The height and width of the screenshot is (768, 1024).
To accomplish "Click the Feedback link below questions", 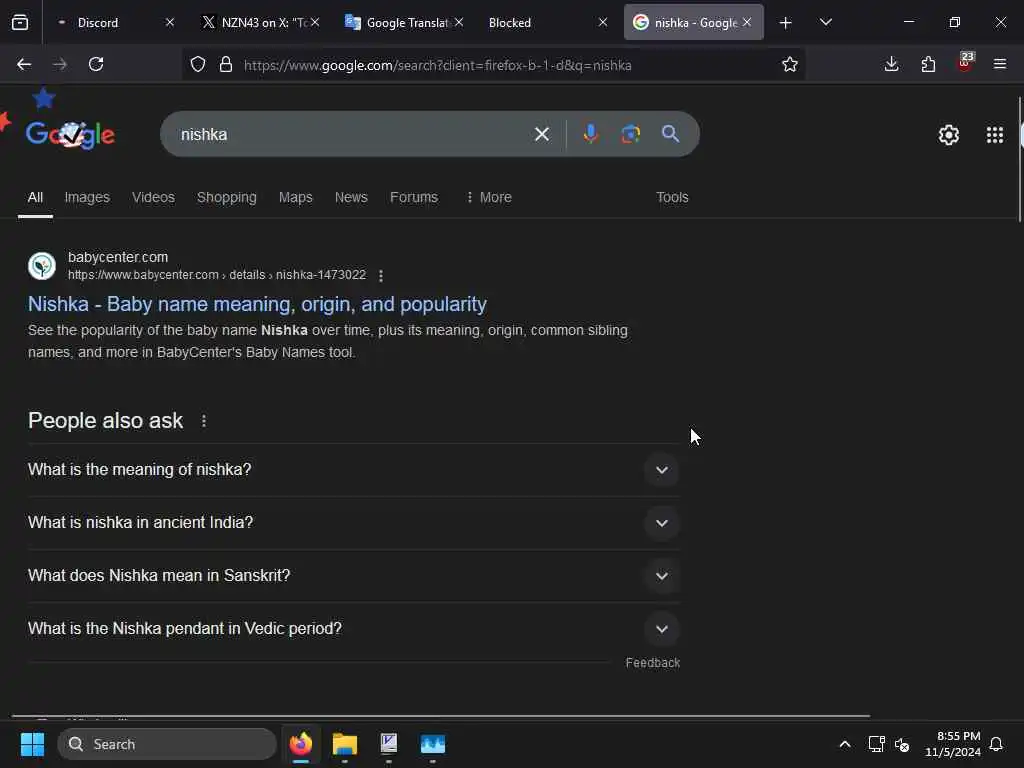I will click(x=652, y=663).
